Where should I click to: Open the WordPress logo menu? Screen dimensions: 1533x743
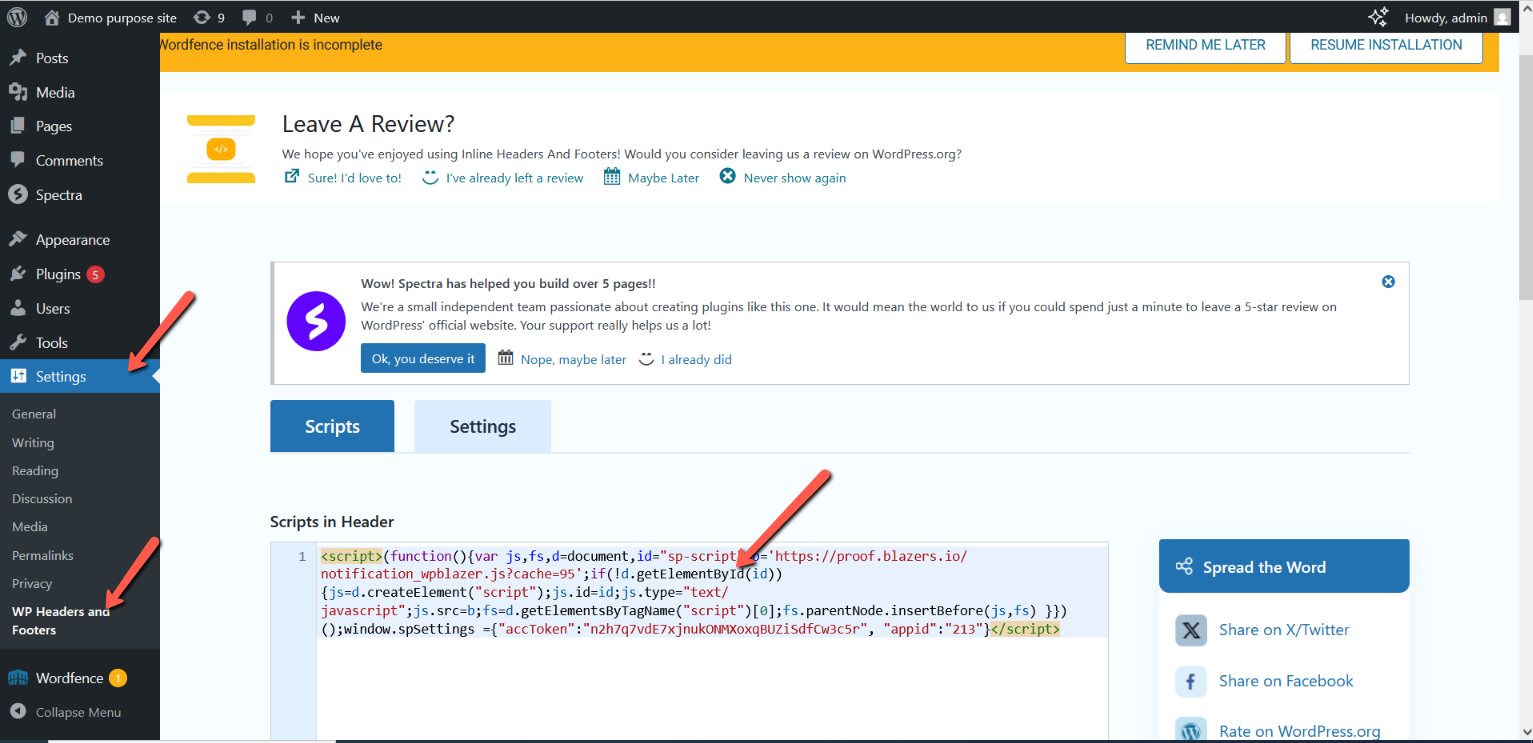point(18,17)
